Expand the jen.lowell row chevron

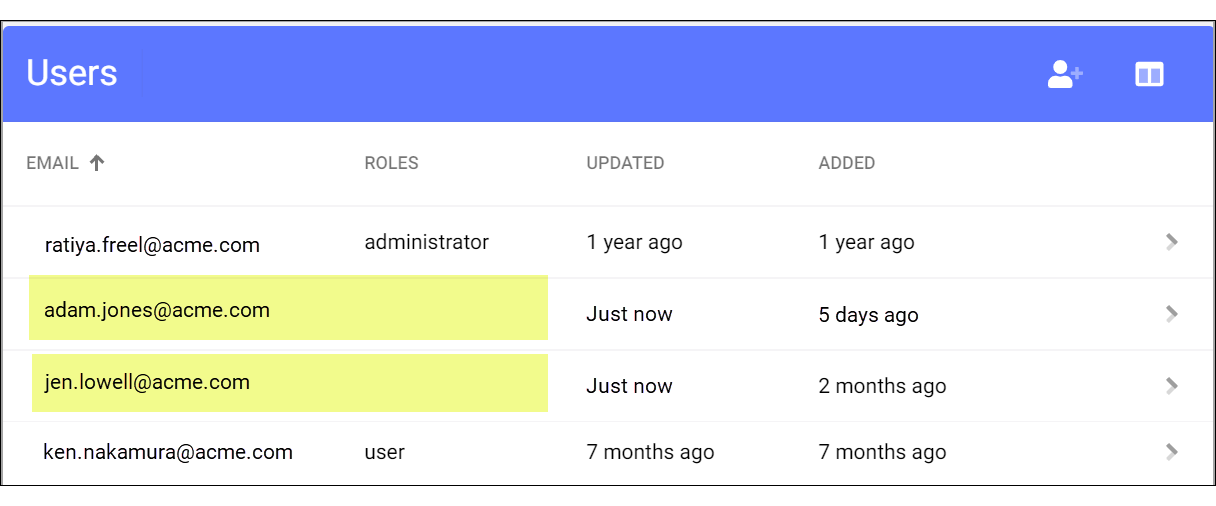[x=1172, y=386]
